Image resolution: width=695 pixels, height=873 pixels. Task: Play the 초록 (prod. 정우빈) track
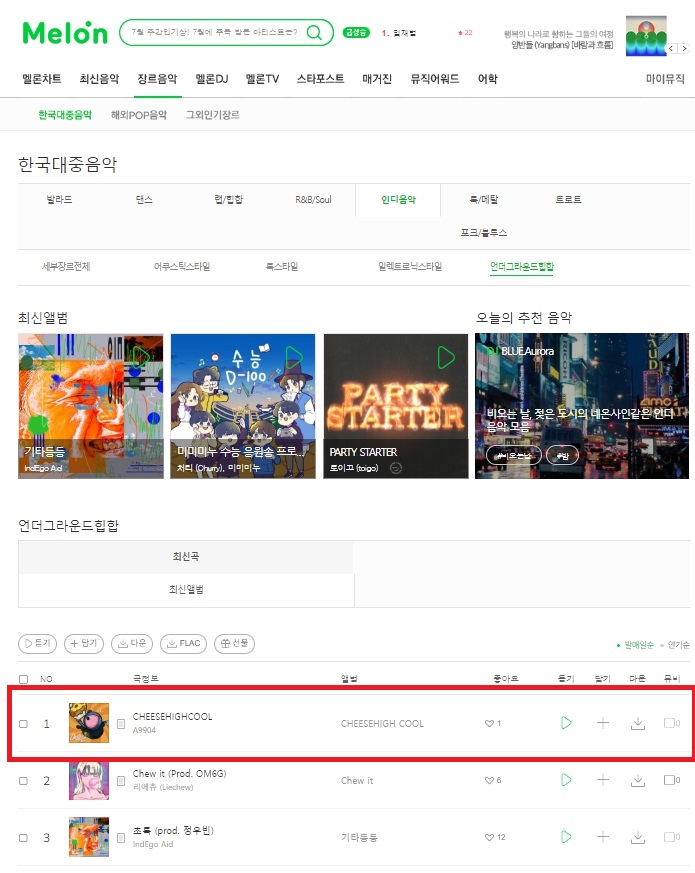[x=566, y=836]
